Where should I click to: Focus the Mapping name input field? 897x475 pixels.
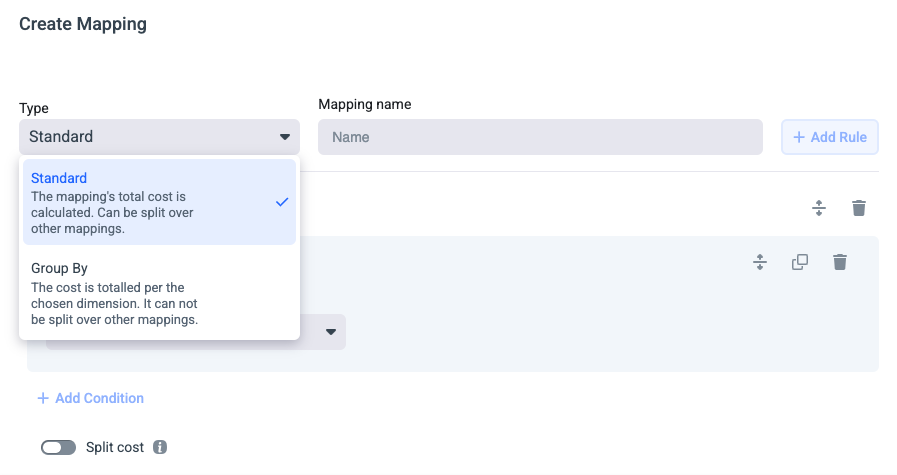(x=540, y=137)
